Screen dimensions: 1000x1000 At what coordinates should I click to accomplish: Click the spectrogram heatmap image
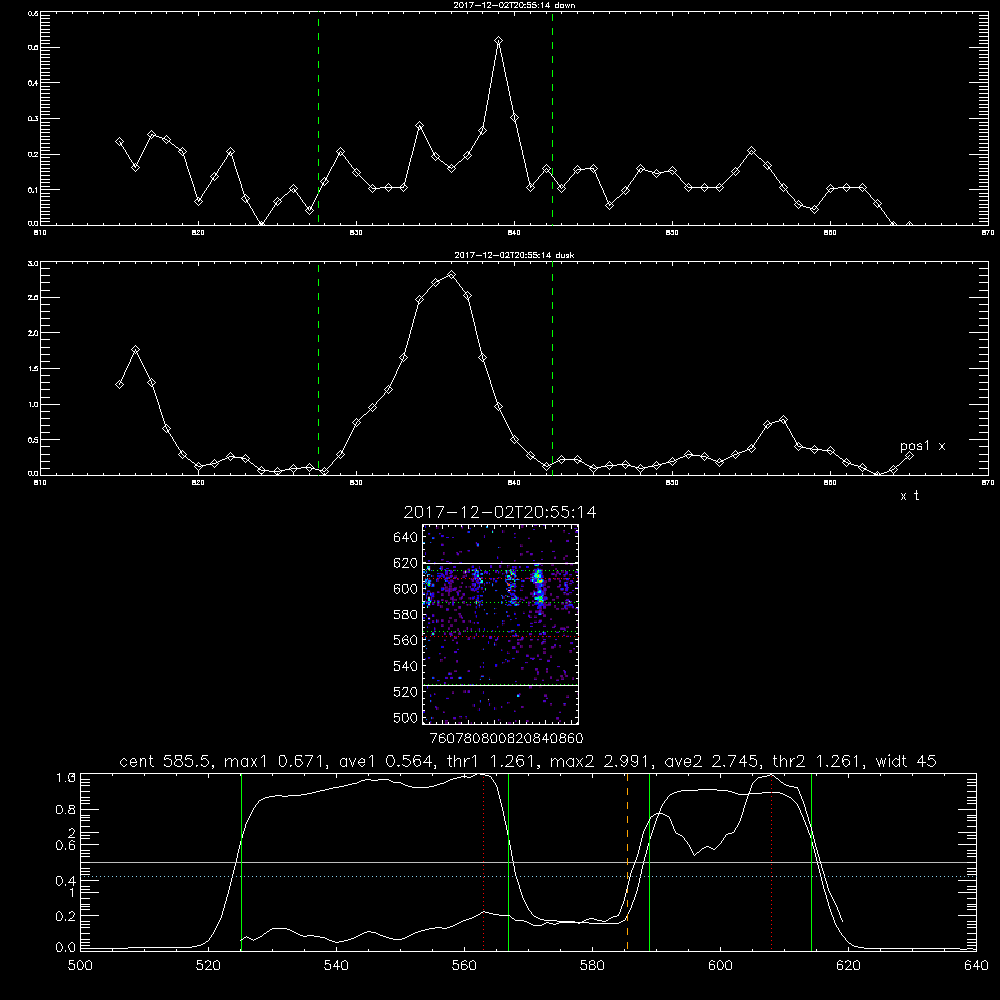[x=500, y=624]
